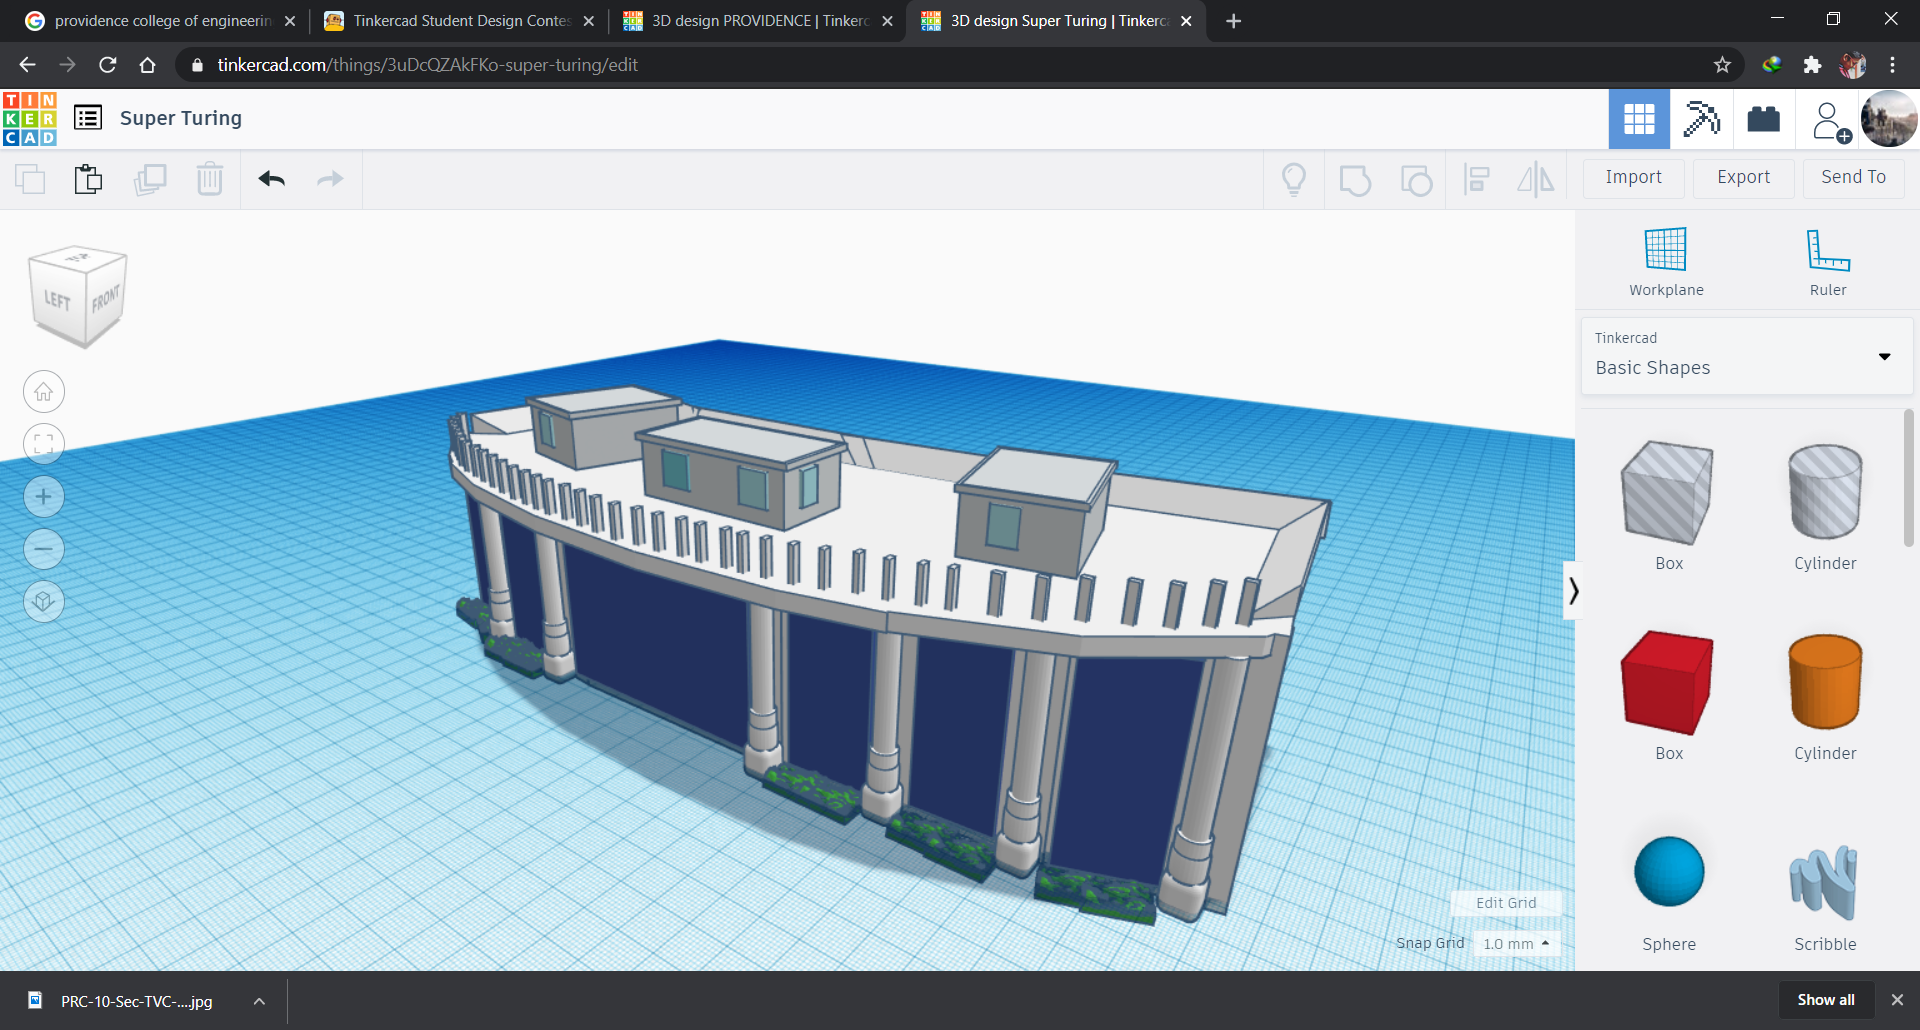Open a new browser tab

tap(1234, 21)
